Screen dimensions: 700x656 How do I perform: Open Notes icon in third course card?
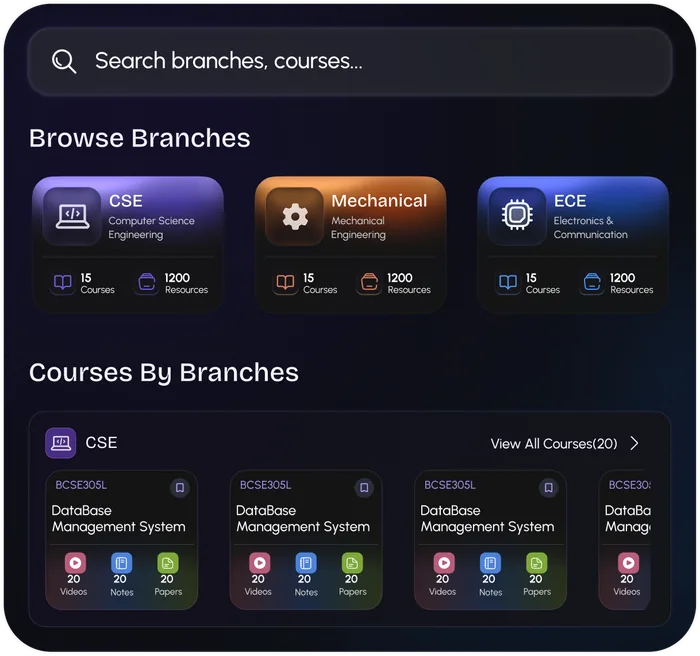coord(490,563)
